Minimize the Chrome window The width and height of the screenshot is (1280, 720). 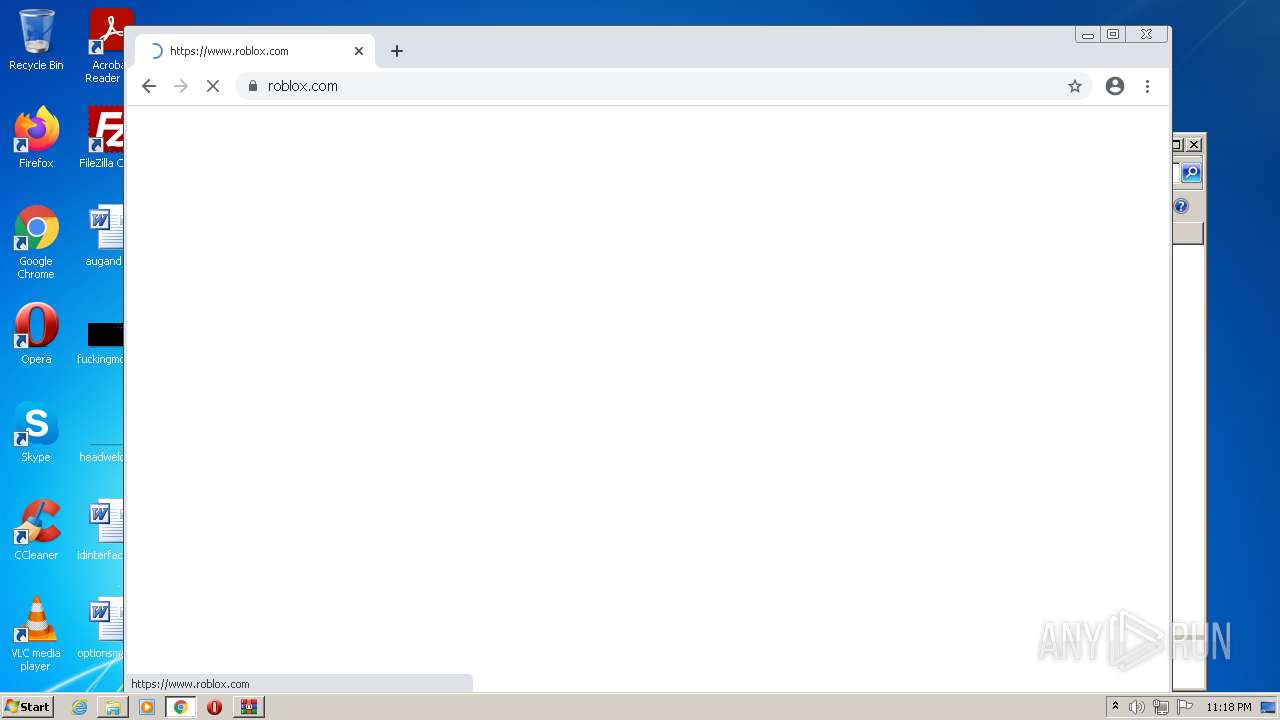point(1087,35)
